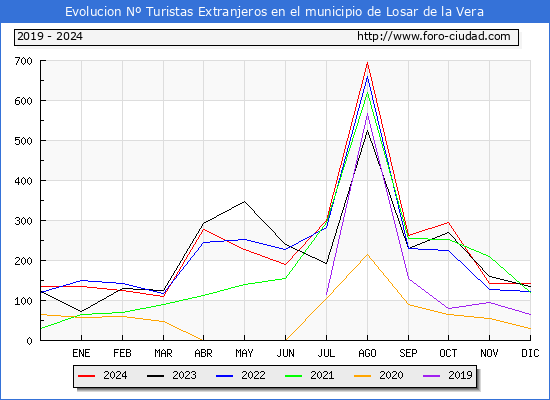550x400 pixels.
Task: Select the 2022 legend label
Action: coord(253,375)
